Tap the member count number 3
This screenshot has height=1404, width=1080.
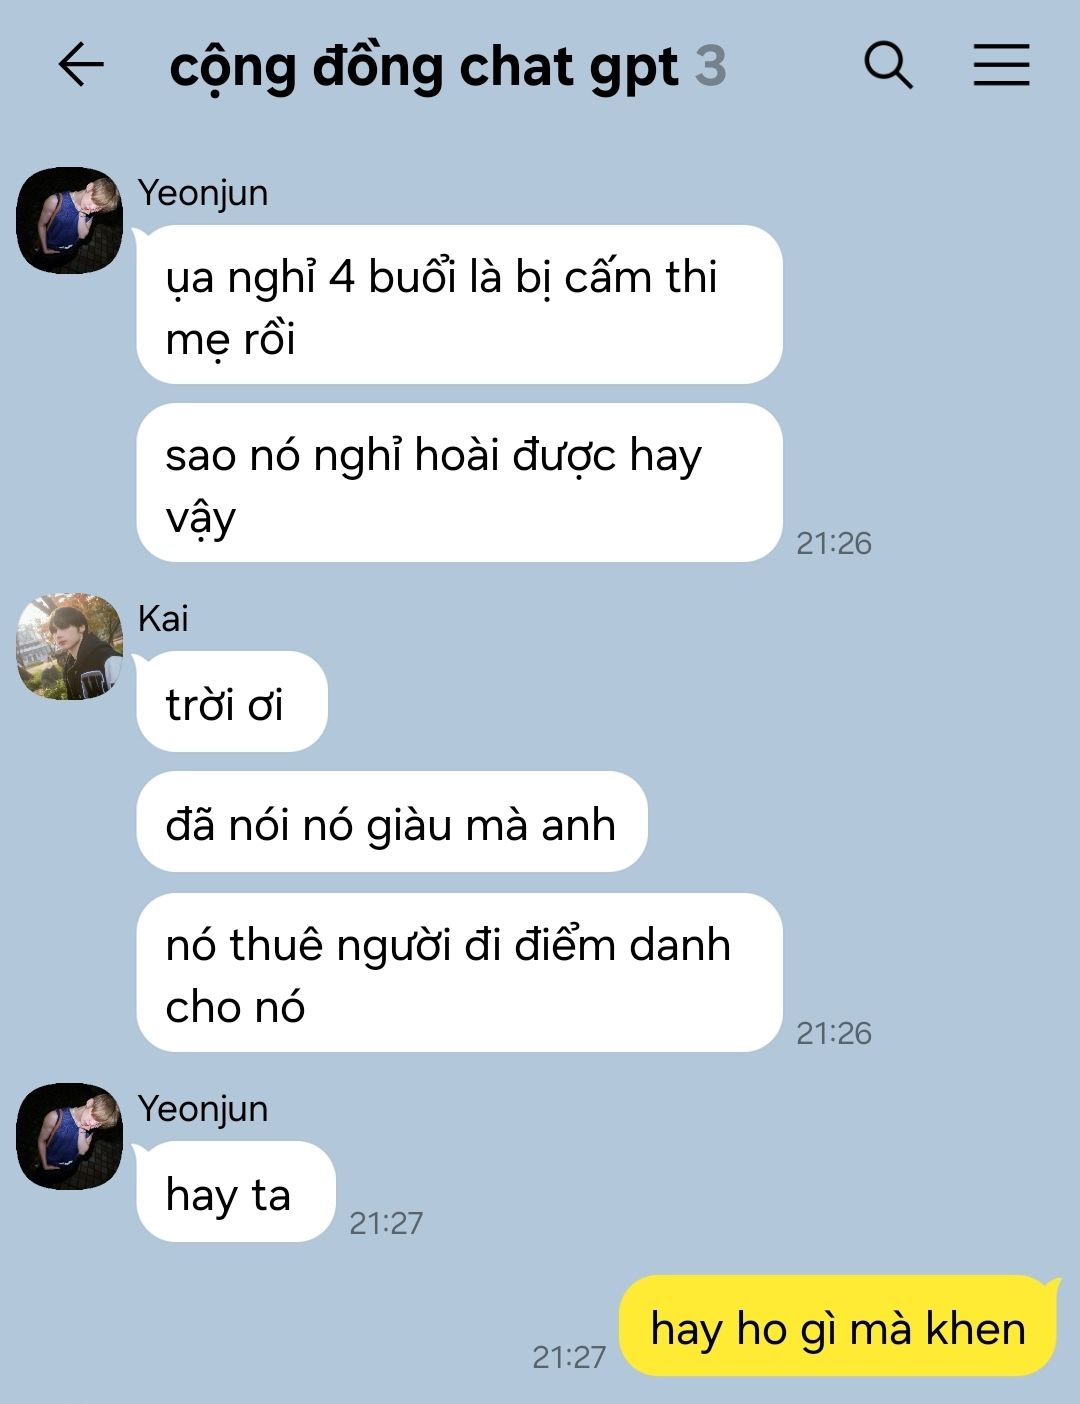pyautogui.click(x=710, y=66)
